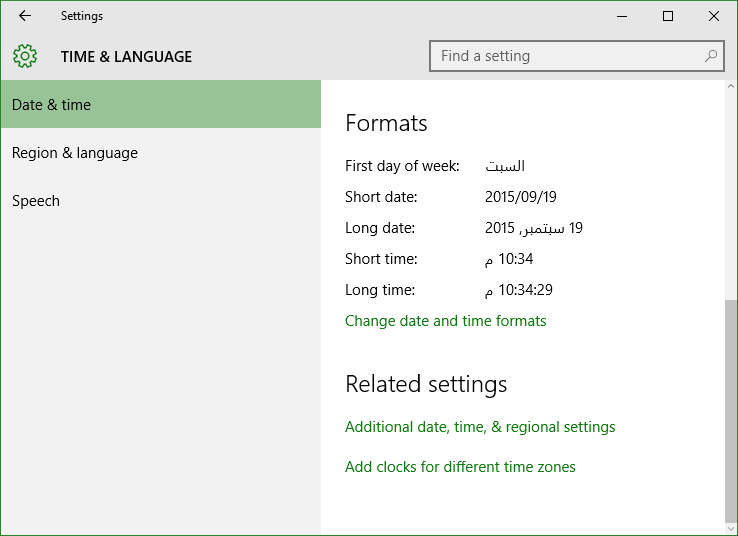Open Add clocks for different time zones
This screenshot has height=536, width=738.
pos(460,466)
